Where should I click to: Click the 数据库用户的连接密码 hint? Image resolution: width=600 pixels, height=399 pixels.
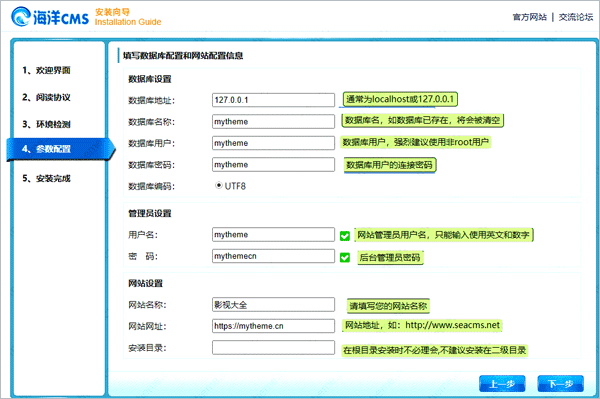click(x=390, y=165)
